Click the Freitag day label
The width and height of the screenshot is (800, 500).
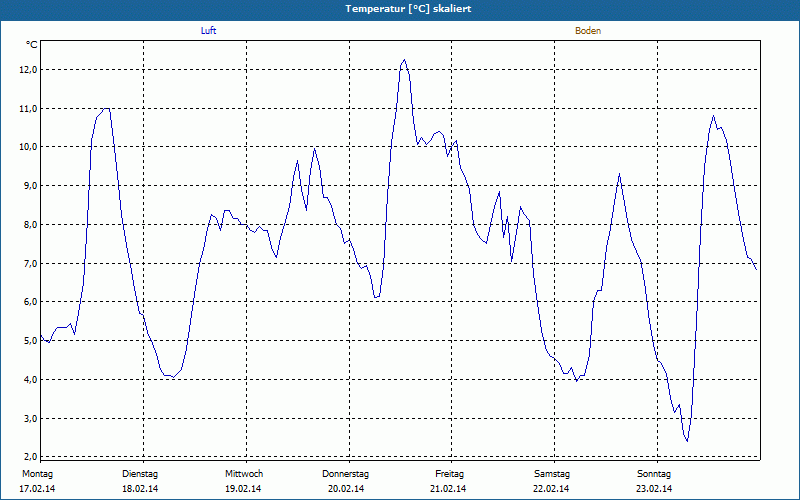click(x=449, y=474)
